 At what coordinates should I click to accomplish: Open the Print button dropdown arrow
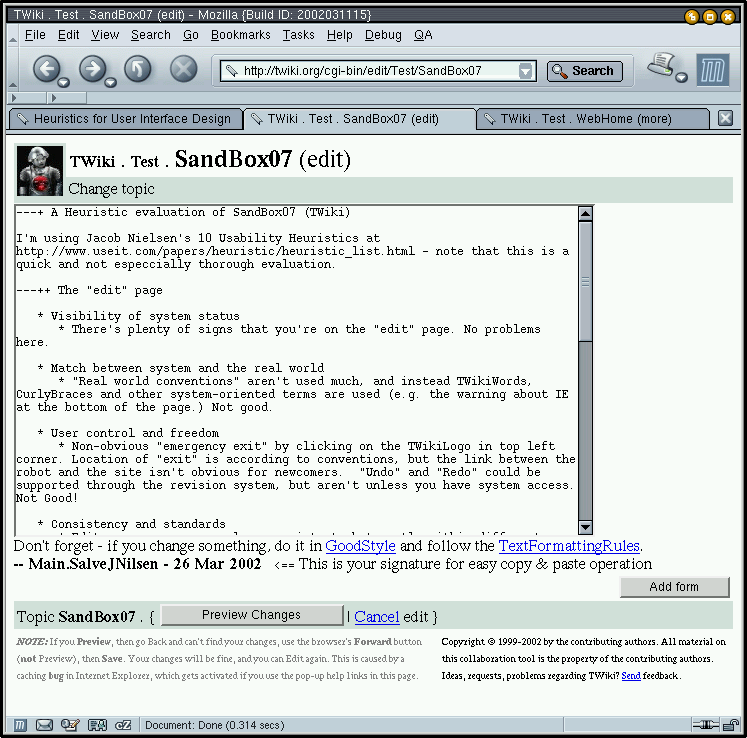tap(682, 77)
